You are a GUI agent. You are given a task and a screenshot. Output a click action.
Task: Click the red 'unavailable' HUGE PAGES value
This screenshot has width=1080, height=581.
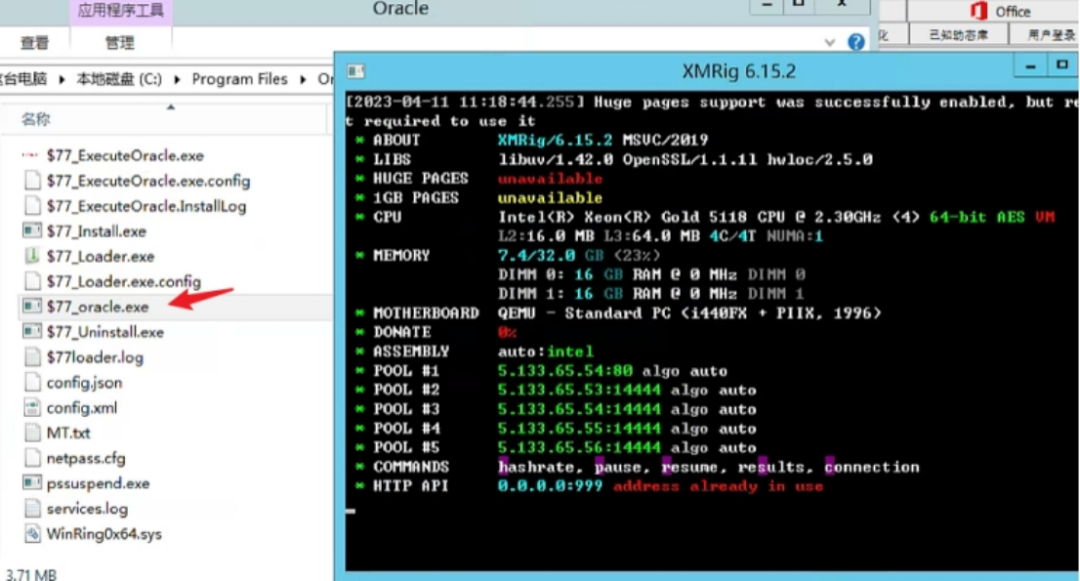pyautogui.click(x=550, y=179)
